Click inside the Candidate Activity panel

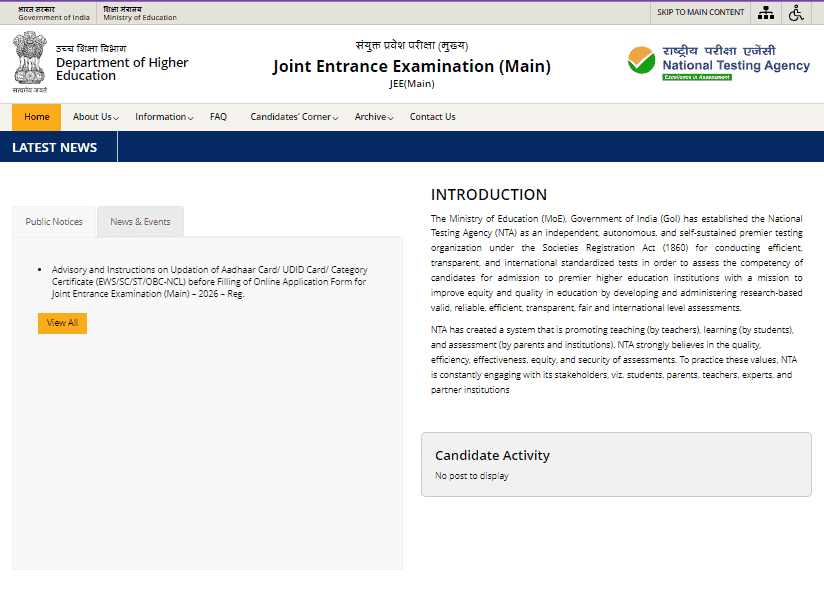click(x=615, y=464)
